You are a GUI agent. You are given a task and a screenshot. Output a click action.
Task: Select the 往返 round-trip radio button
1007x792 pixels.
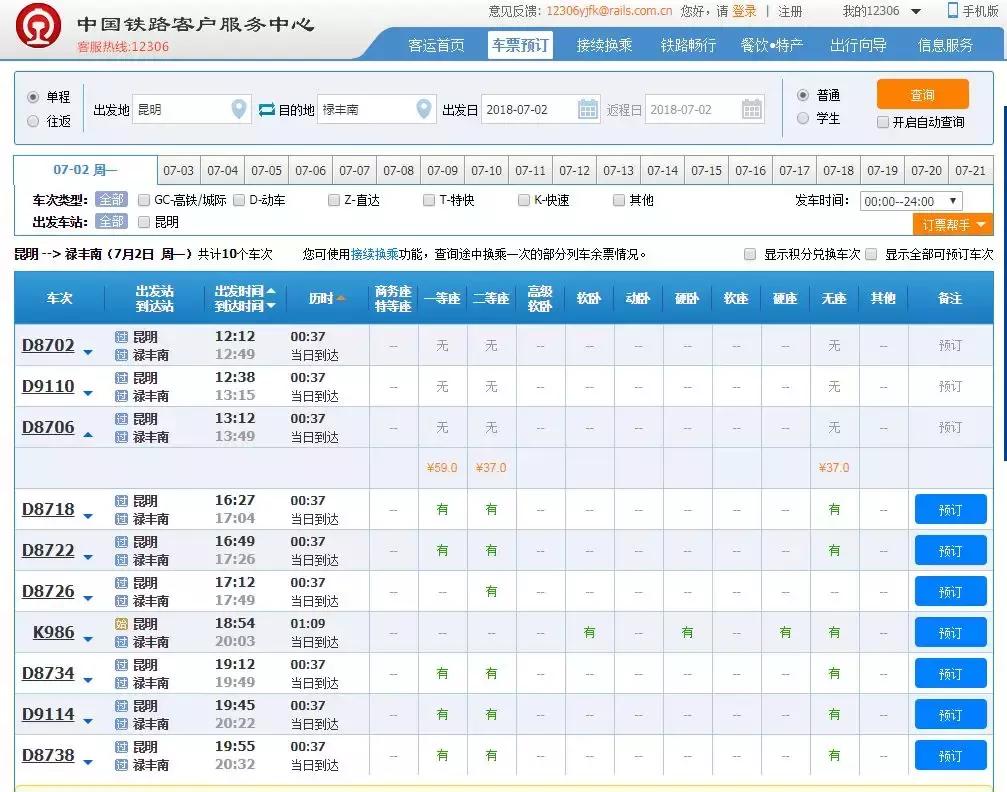[33, 121]
